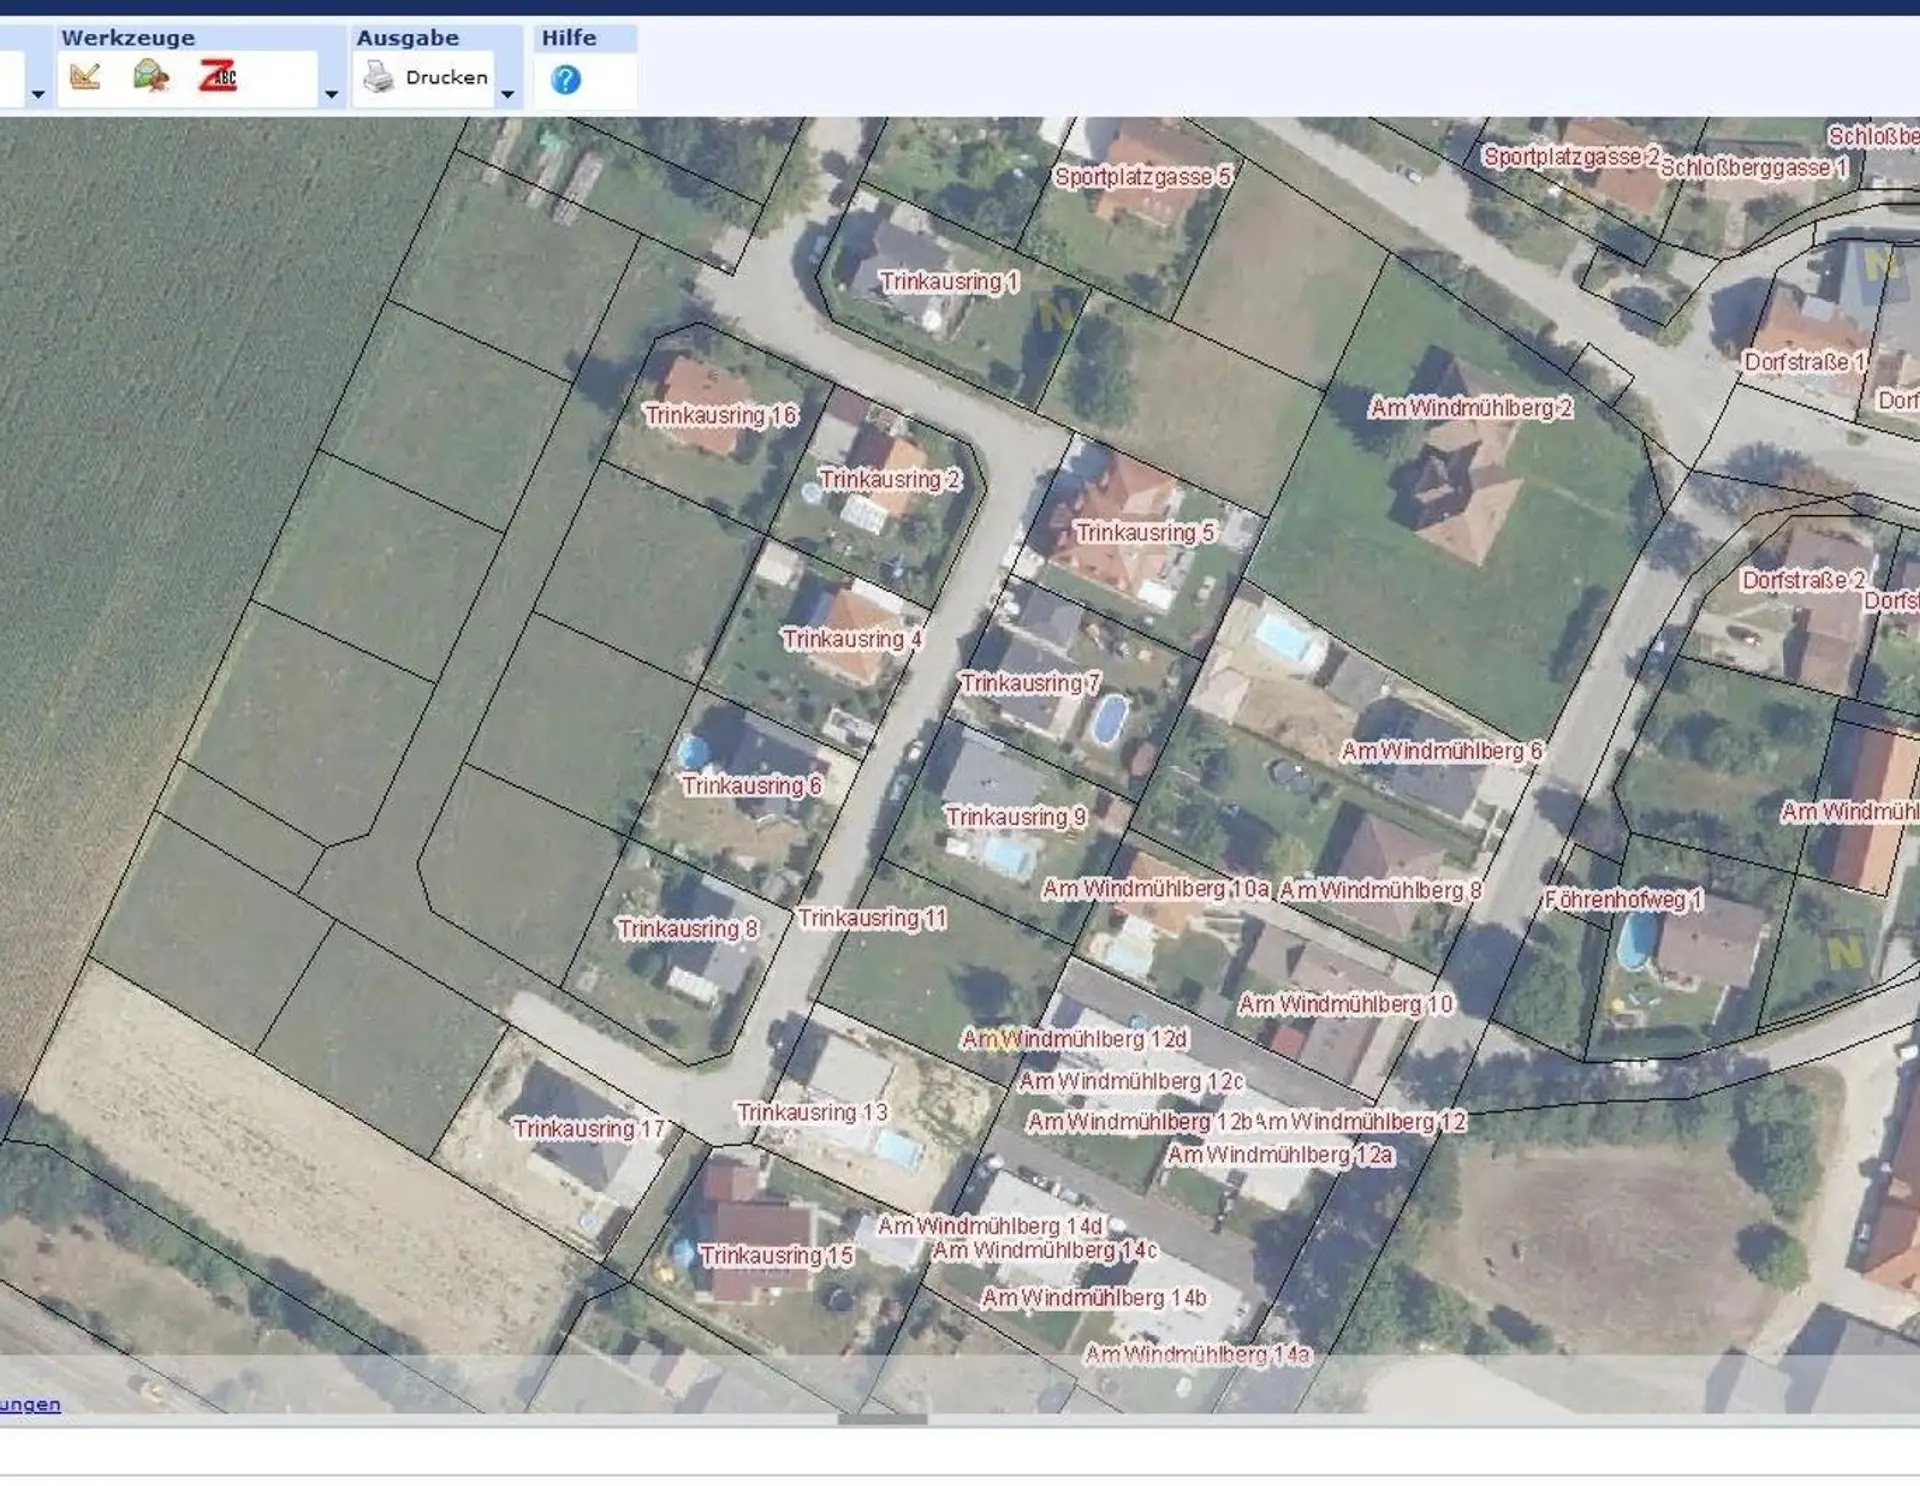This screenshot has height=1486, width=1920.
Task: Select the Föhrenhofweg 1 address label
Action: coord(1623,900)
